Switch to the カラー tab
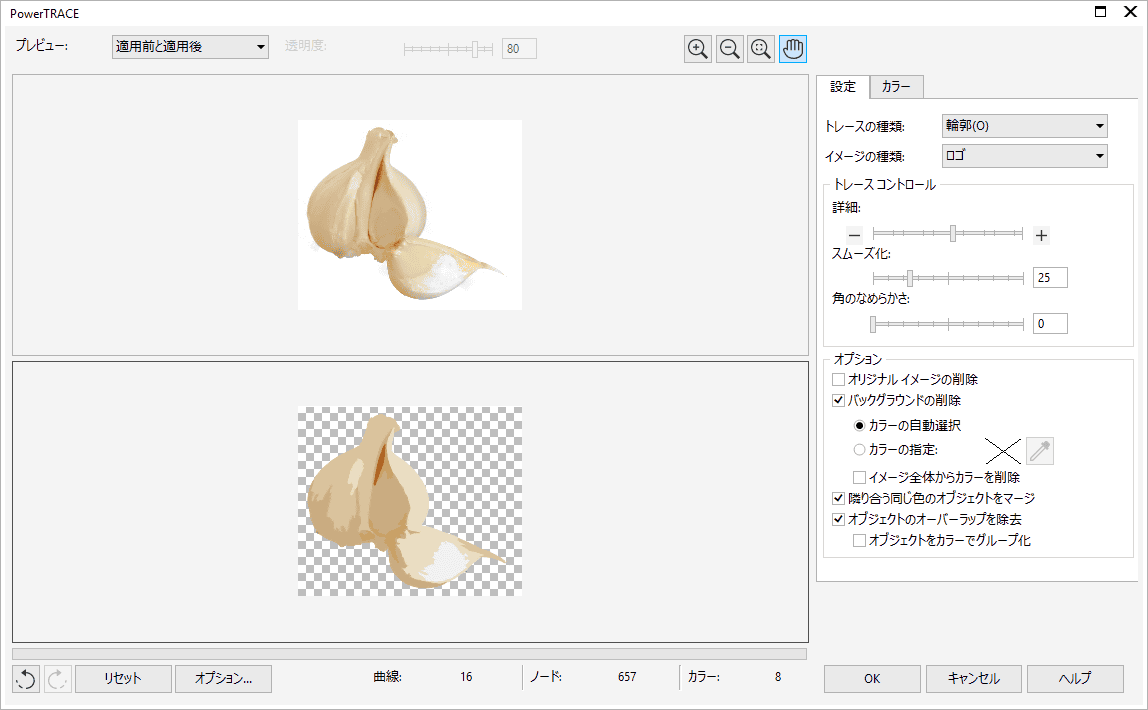This screenshot has height=710, width=1148. pyautogui.click(x=896, y=86)
